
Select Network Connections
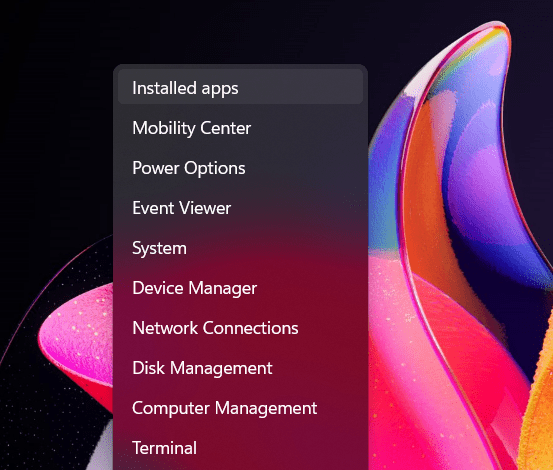click(240, 328)
